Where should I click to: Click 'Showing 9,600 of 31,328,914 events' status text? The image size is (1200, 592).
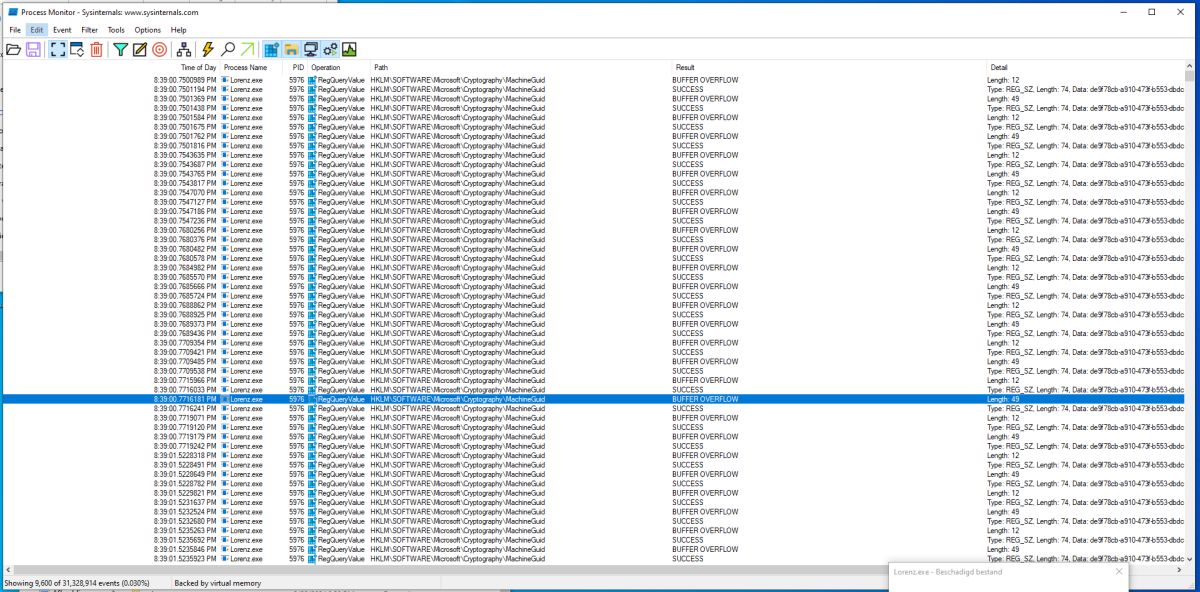[x=78, y=582]
